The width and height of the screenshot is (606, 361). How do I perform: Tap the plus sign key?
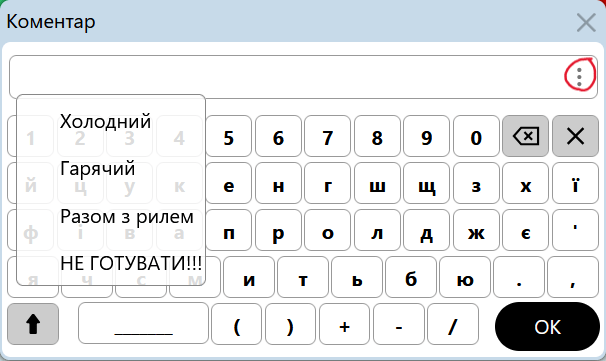(344, 324)
